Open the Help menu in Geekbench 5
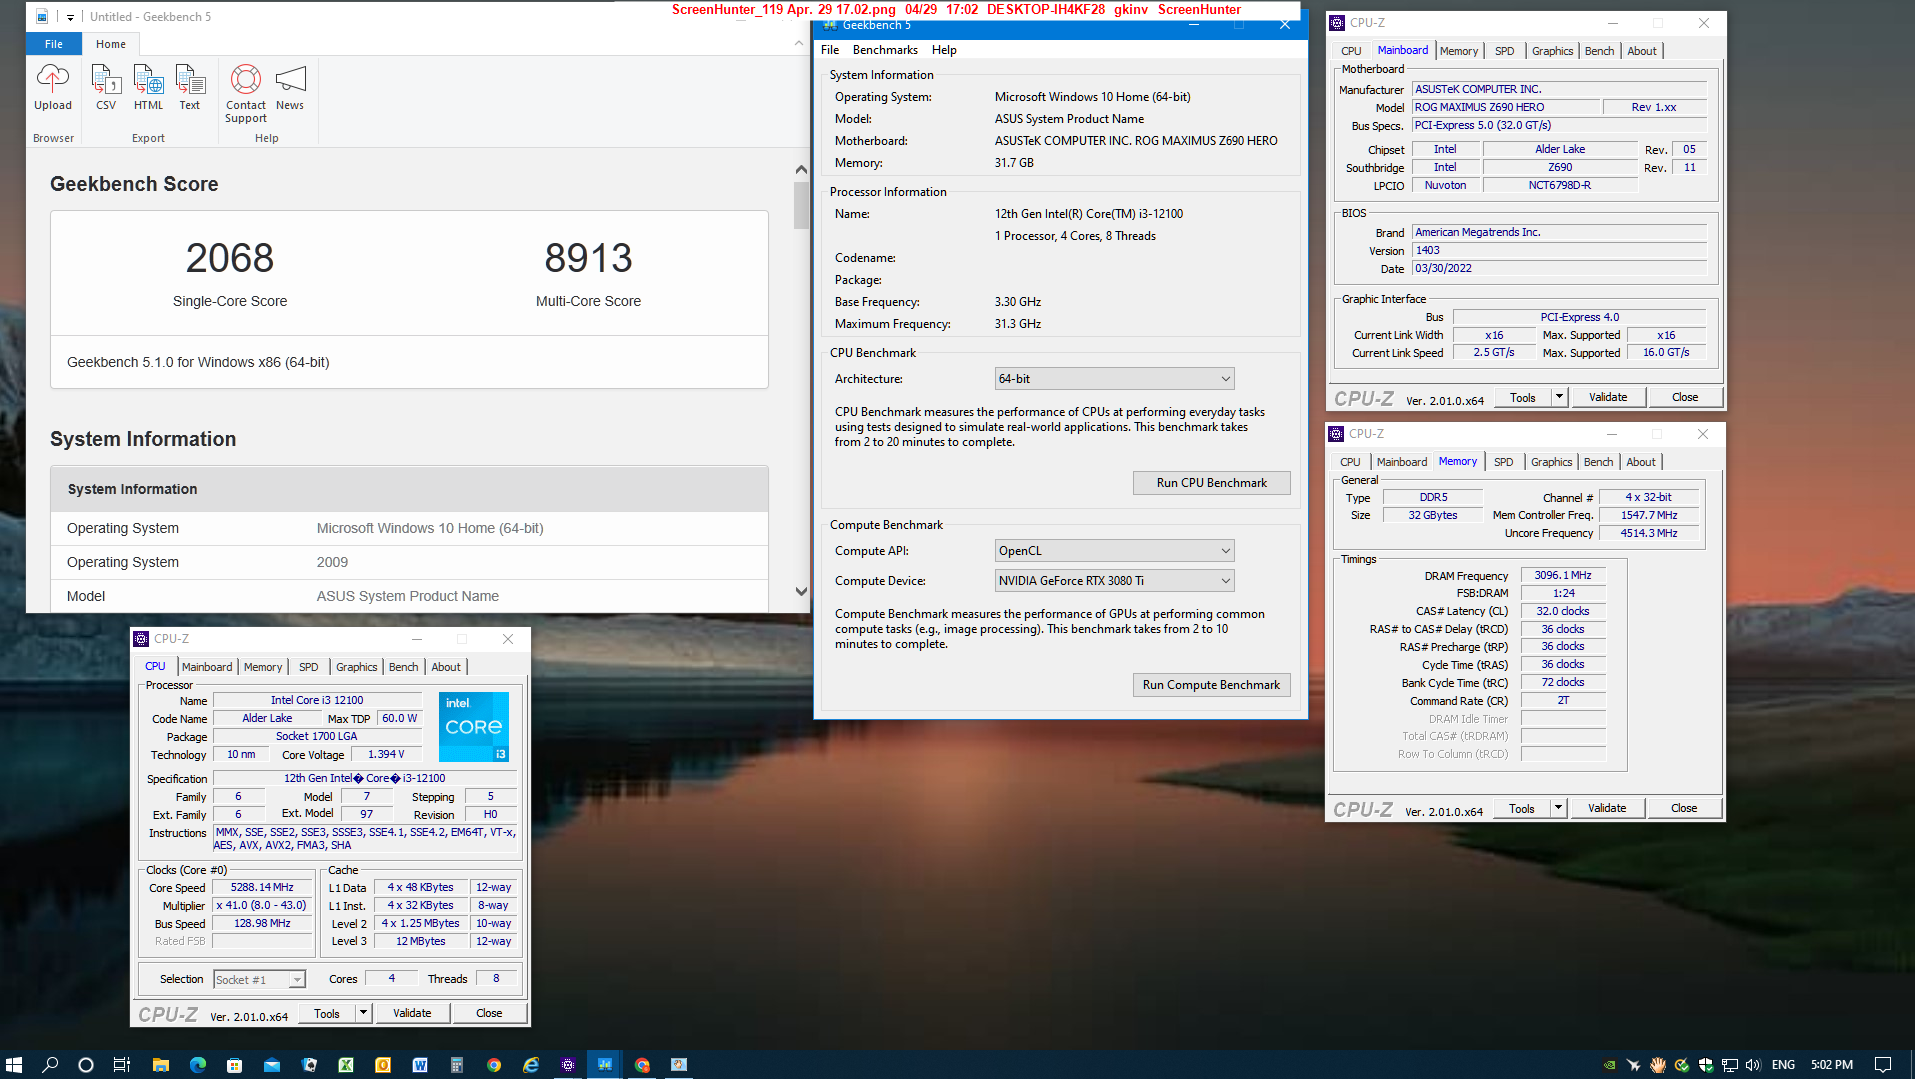Viewport: 1915px width, 1079px height. click(944, 50)
